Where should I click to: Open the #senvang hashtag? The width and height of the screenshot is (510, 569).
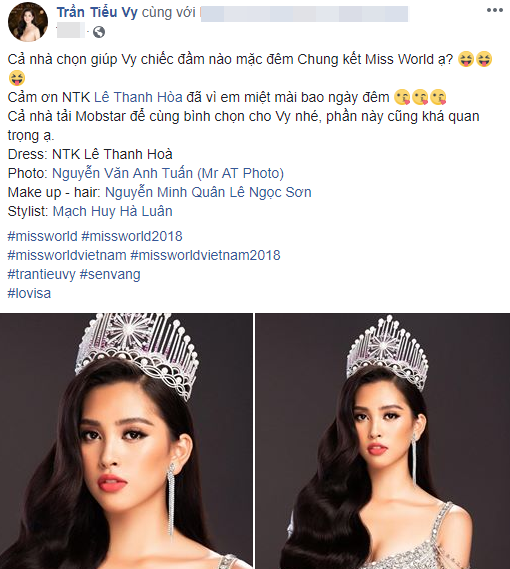tap(110, 274)
